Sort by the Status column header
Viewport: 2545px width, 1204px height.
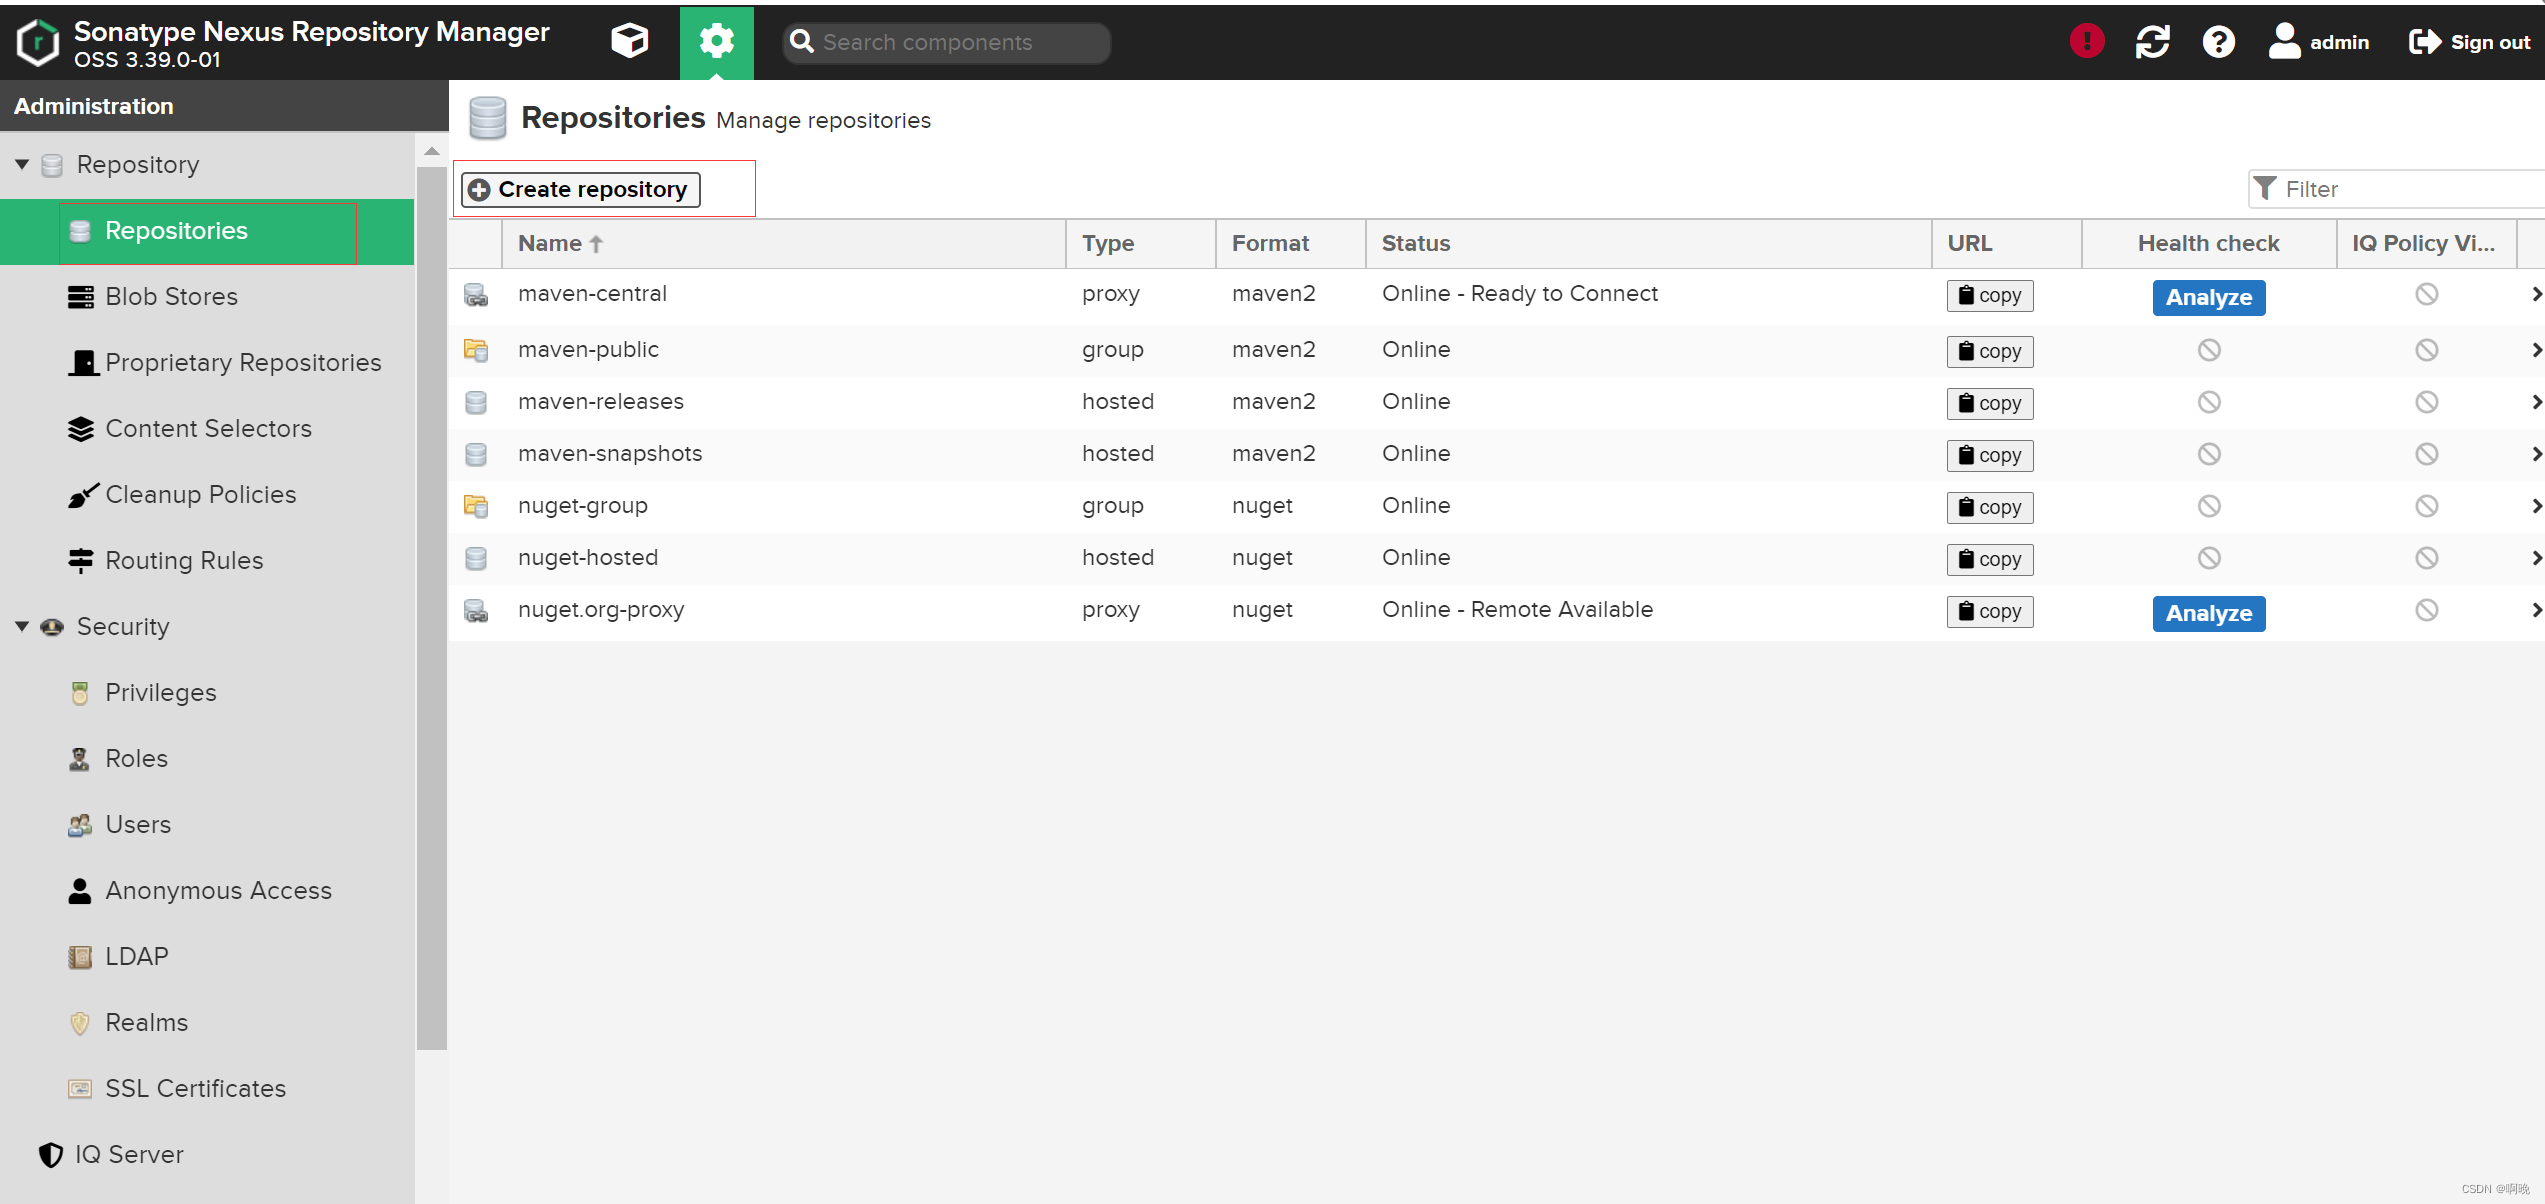(1649, 244)
